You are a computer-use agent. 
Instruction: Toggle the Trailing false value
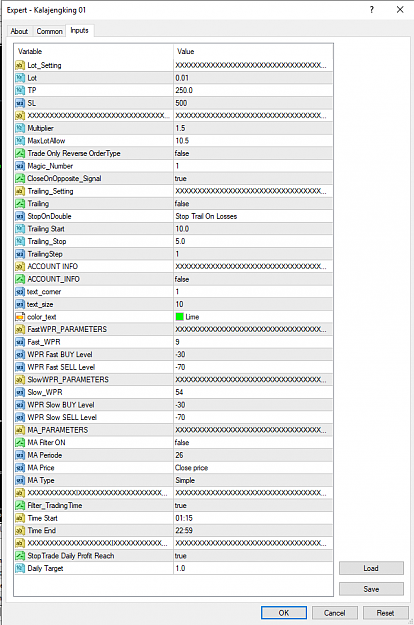(x=253, y=204)
